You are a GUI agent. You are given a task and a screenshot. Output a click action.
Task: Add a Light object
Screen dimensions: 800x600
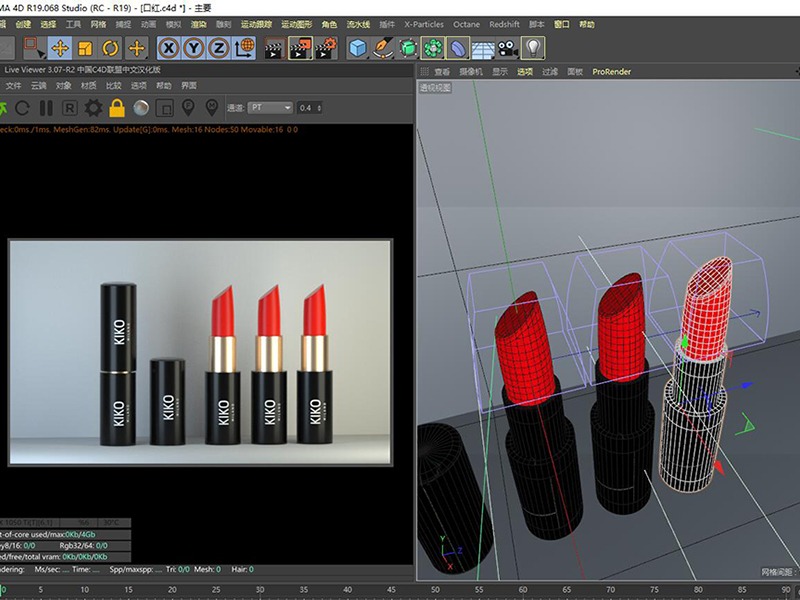533,48
